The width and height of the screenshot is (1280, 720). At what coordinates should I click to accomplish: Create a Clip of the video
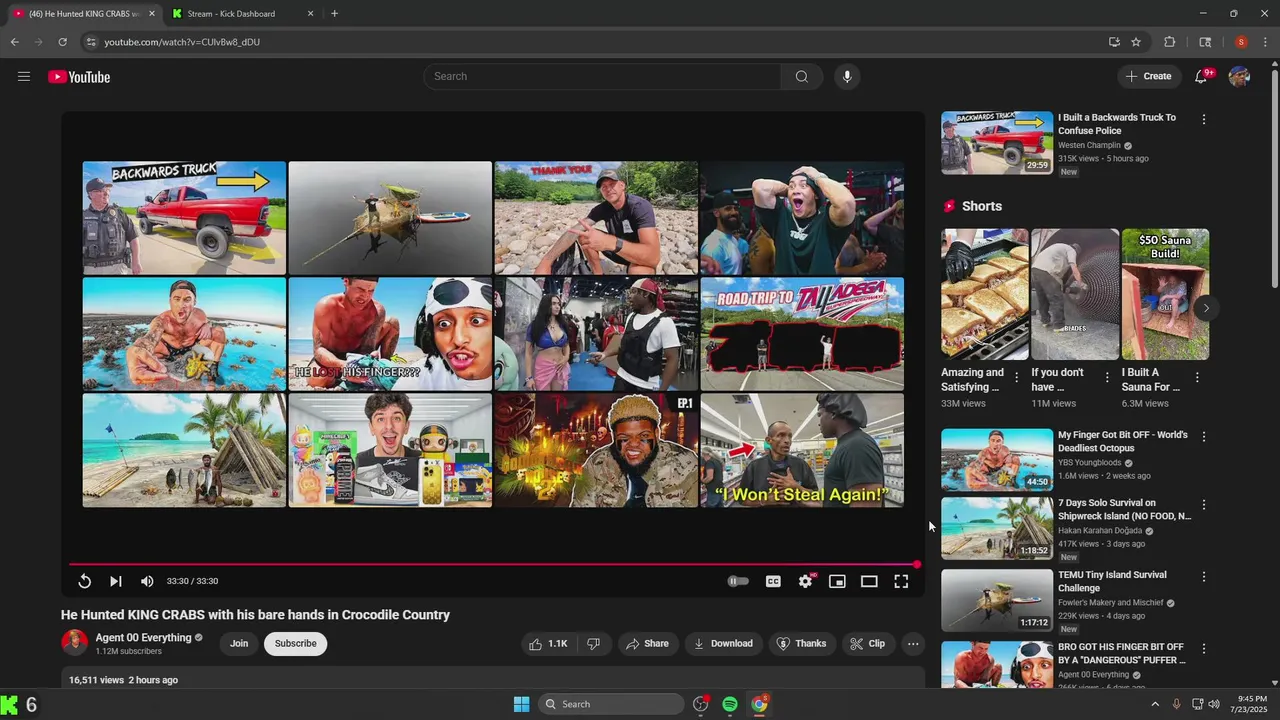coord(867,644)
